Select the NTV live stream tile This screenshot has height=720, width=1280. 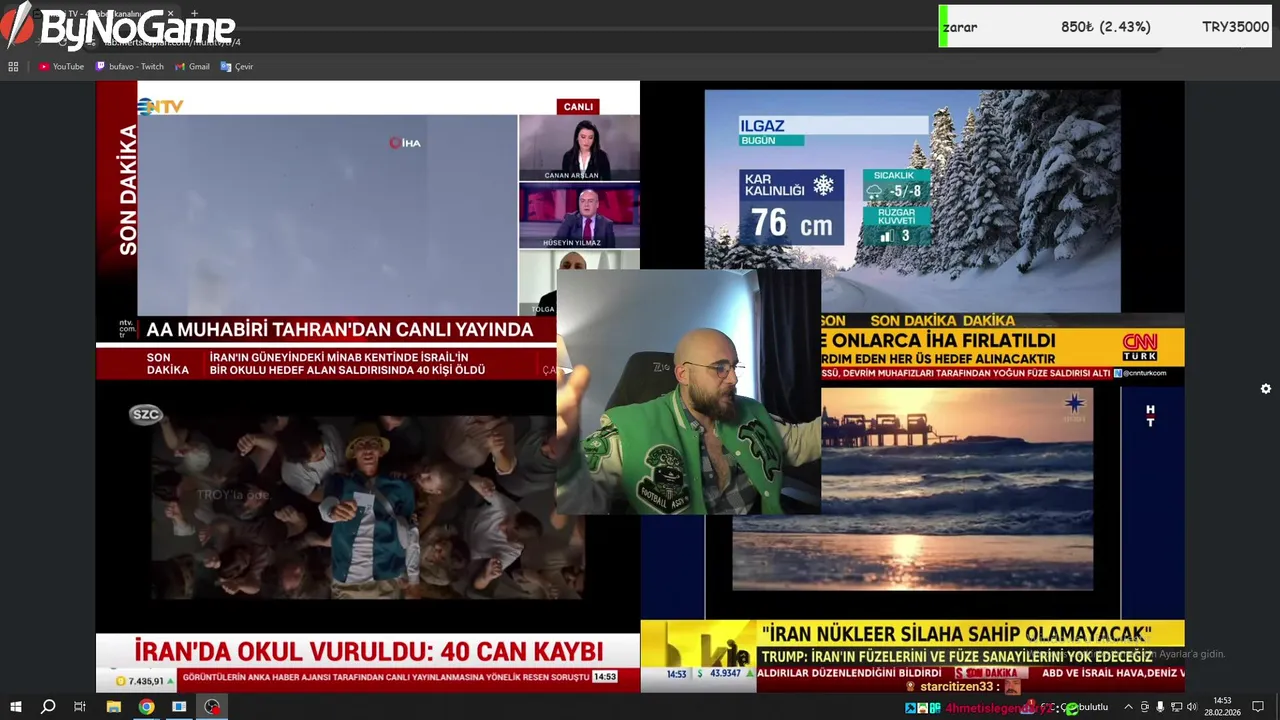coord(367,230)
